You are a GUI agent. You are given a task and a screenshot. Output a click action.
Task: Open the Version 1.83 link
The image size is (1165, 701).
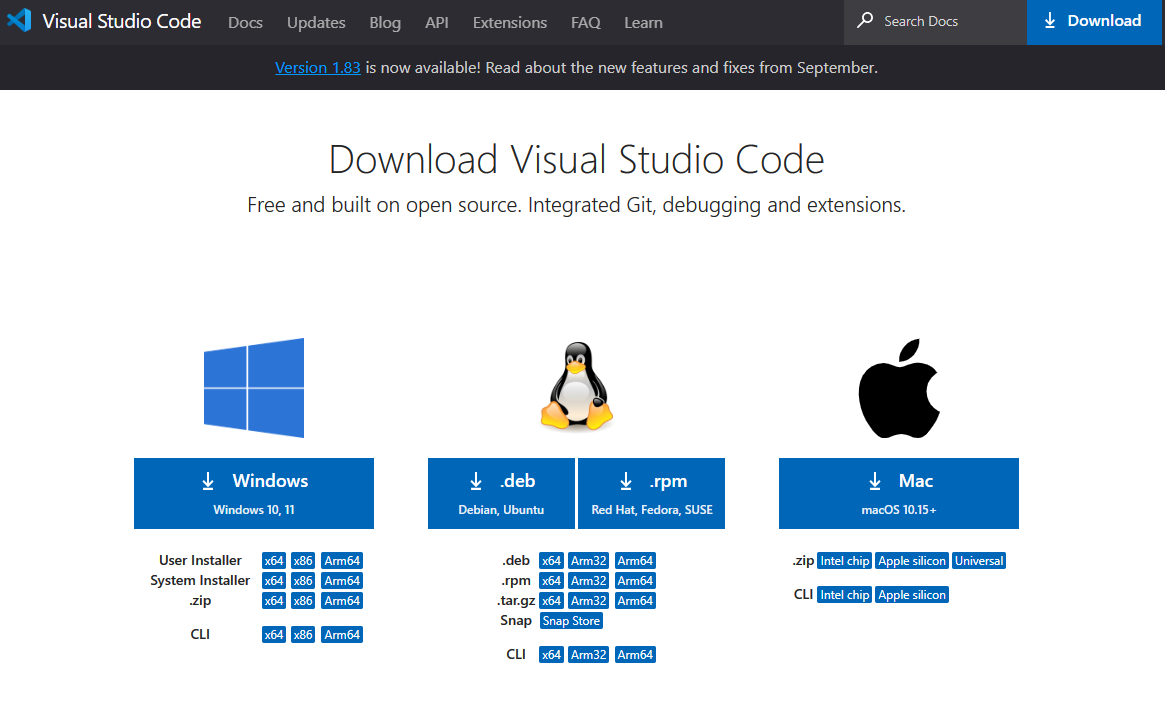[317, 68]
